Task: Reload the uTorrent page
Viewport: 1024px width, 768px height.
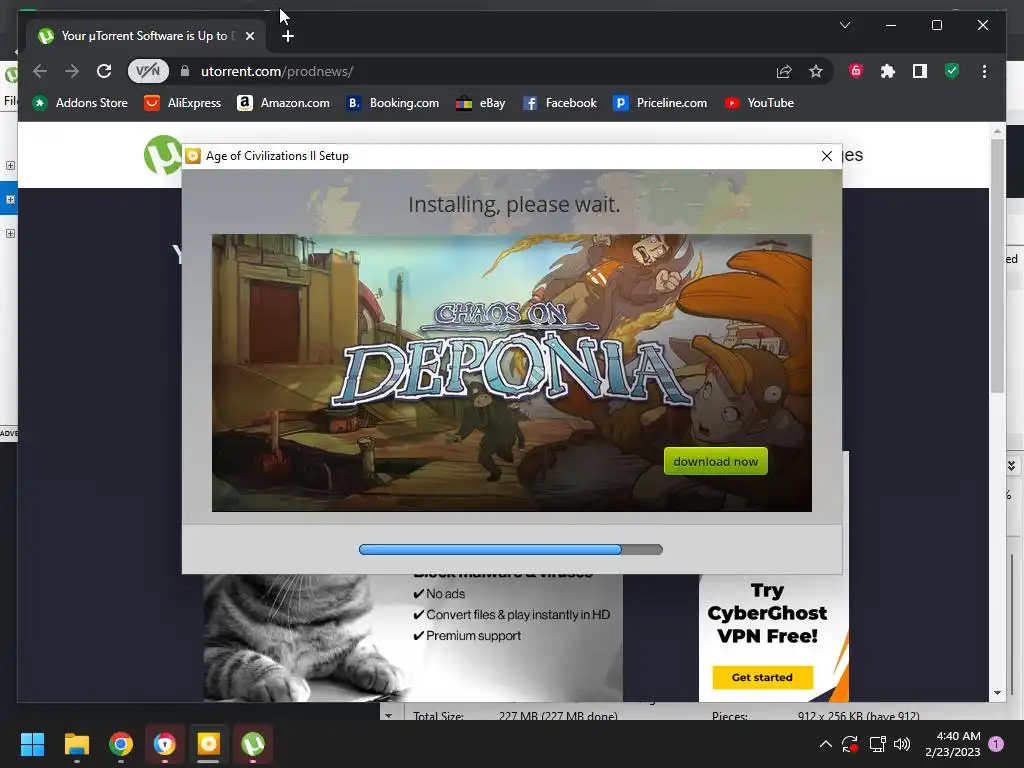Action: tap(104, 71)
